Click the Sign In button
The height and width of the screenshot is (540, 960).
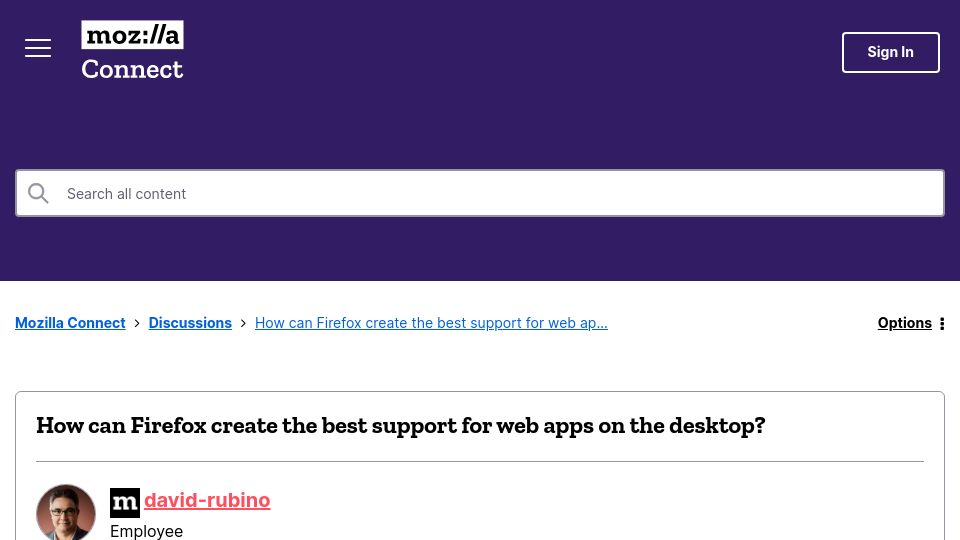890,53
